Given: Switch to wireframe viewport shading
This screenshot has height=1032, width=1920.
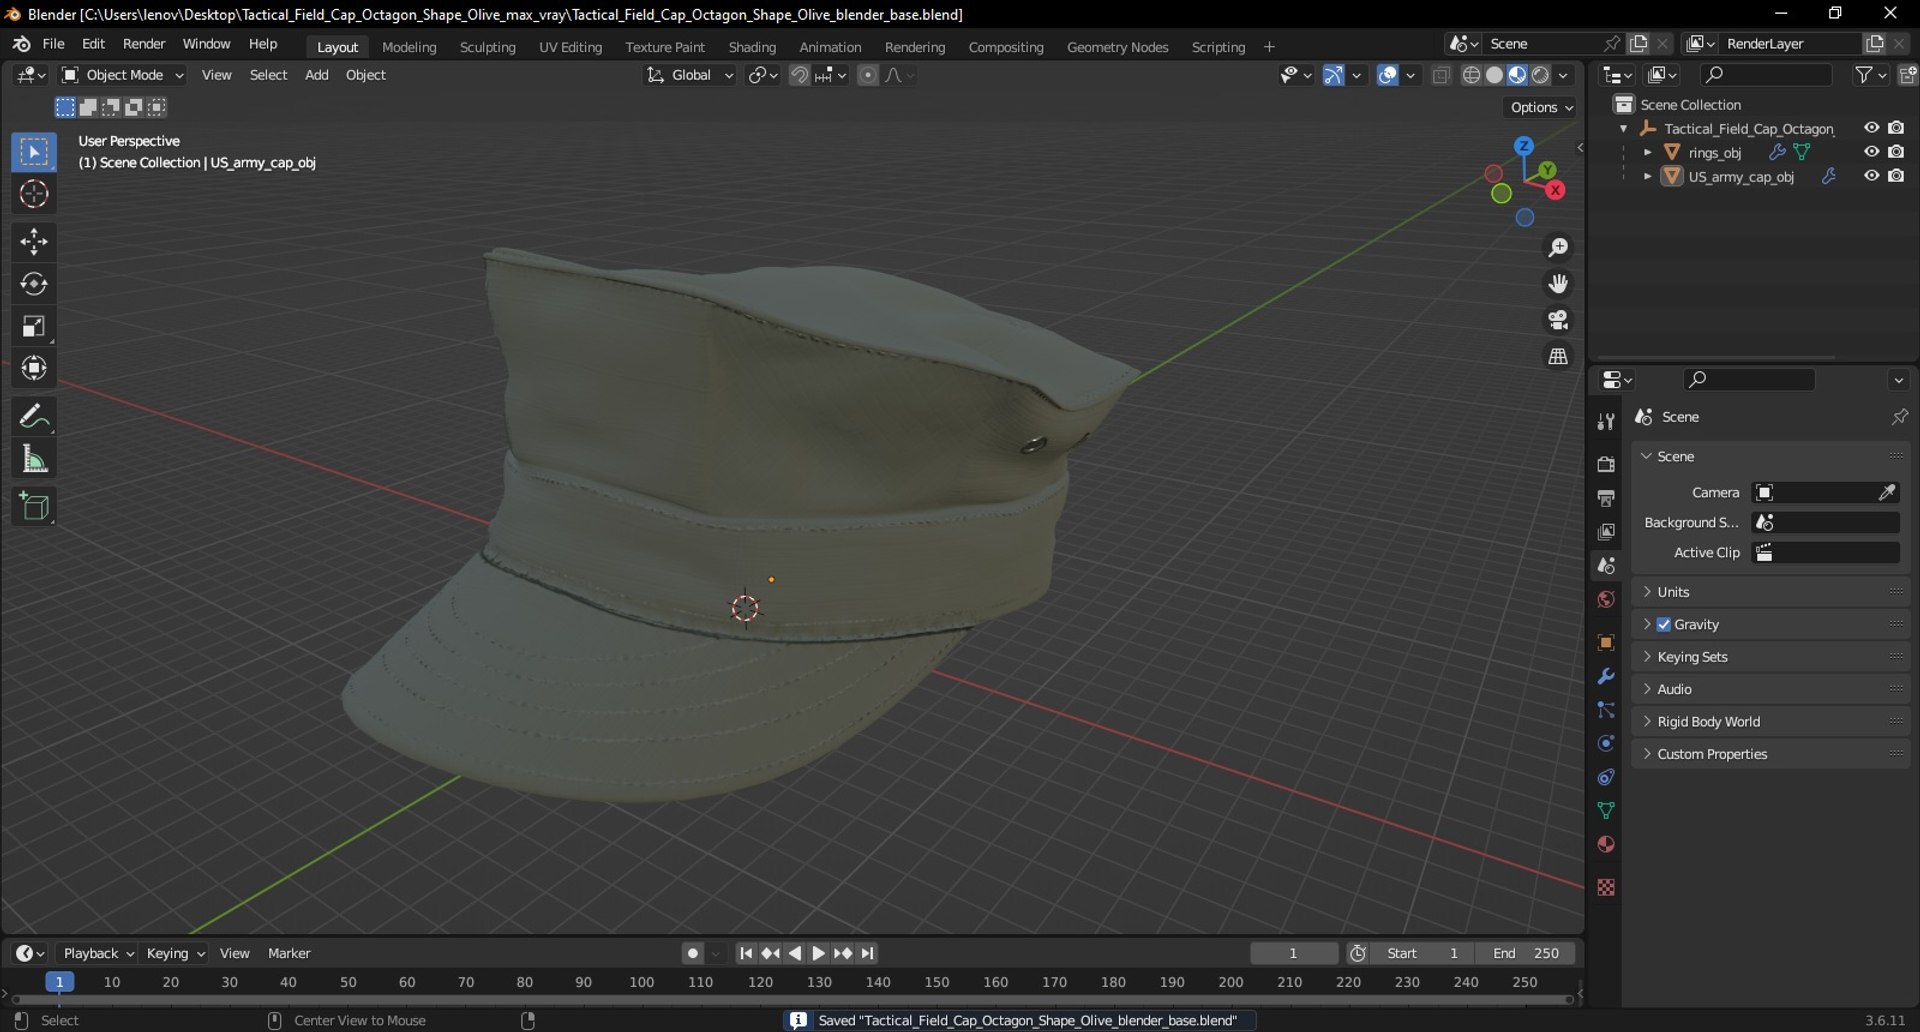Looking at the screenshot, I should [1471, 75].
